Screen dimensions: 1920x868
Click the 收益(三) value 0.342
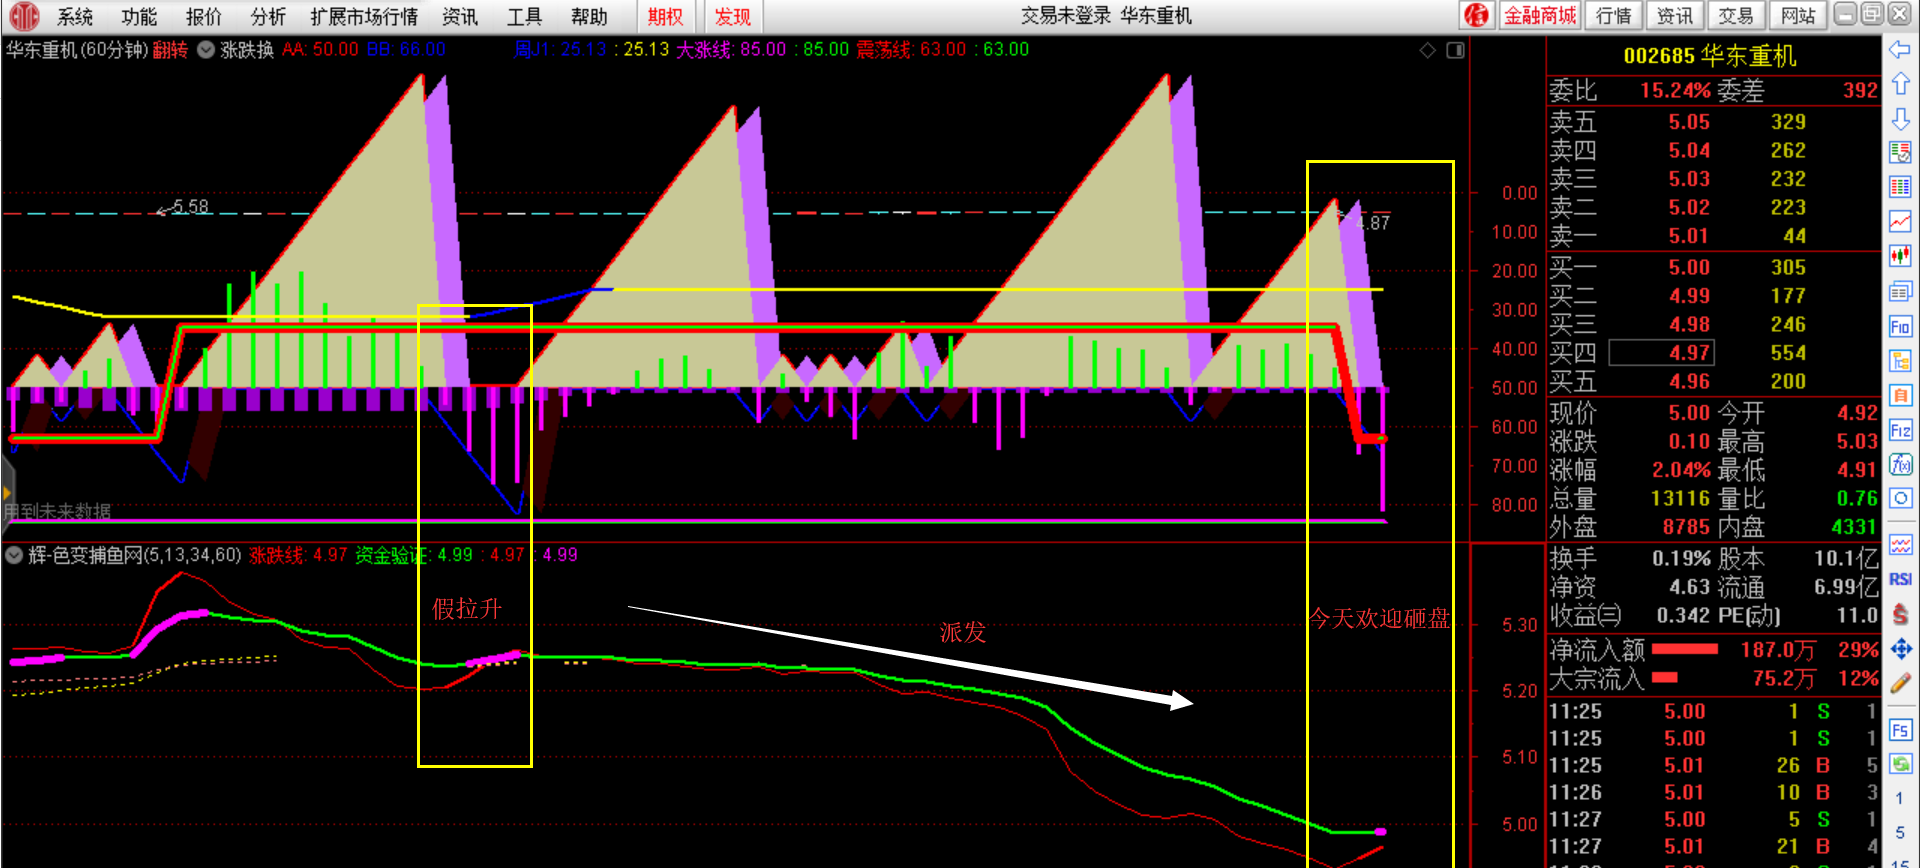tap(1684, 615)
